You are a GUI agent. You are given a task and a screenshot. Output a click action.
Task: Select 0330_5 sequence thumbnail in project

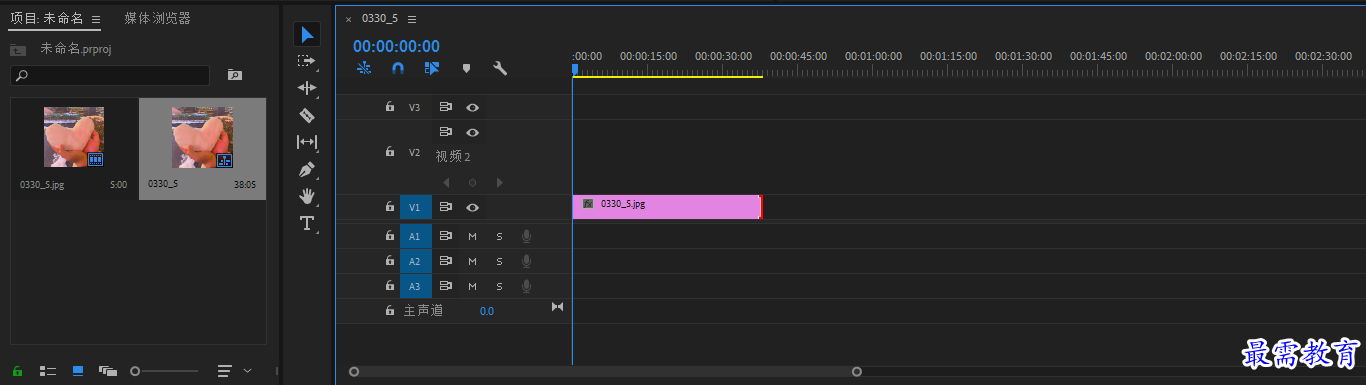tap(202, 137)
